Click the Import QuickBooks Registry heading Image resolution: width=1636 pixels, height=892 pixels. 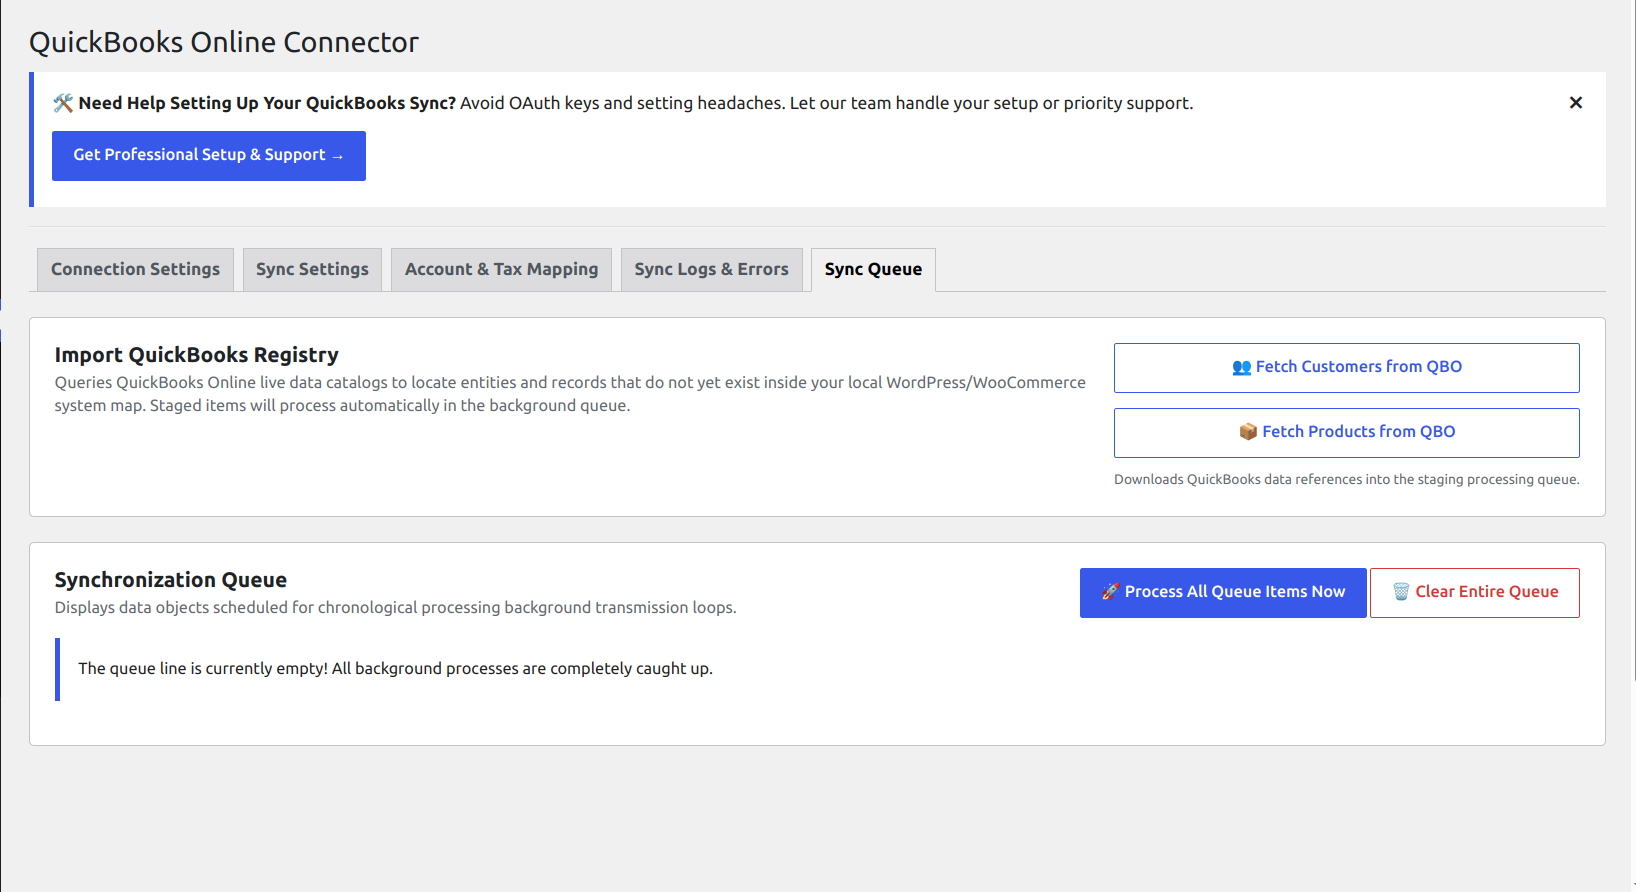(x=197, y=355)
